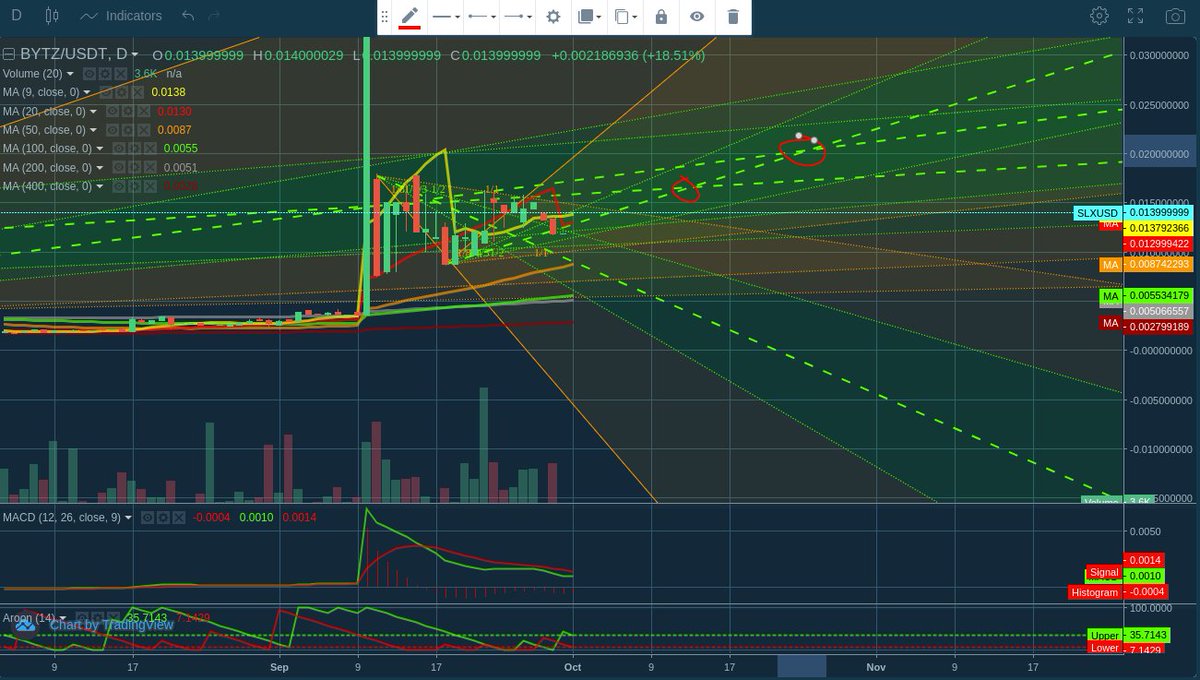Open settings for Volume (20) indicator
The width and height of the screenshot is (1200, 680).
pyautogui.click(x=103, y=74)
